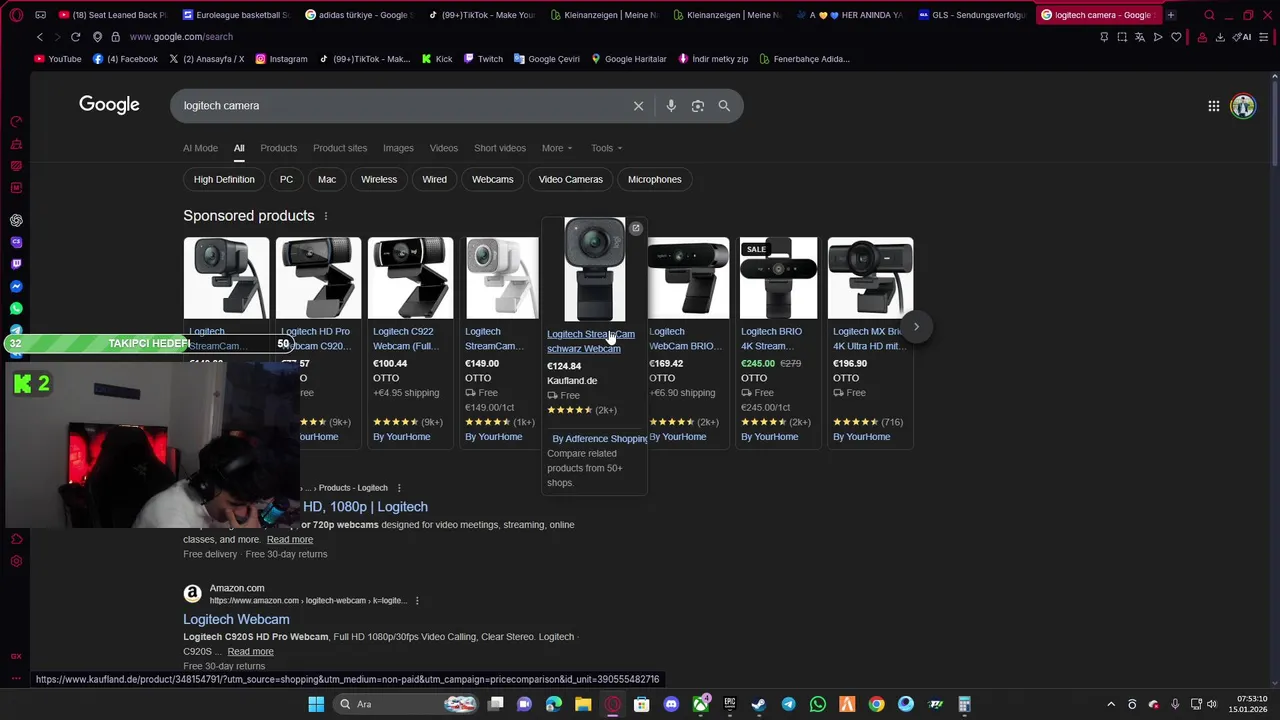Screen dimensions: 1280x720
Task: Switch to Short videos tab
Action: tap(500, 148)
